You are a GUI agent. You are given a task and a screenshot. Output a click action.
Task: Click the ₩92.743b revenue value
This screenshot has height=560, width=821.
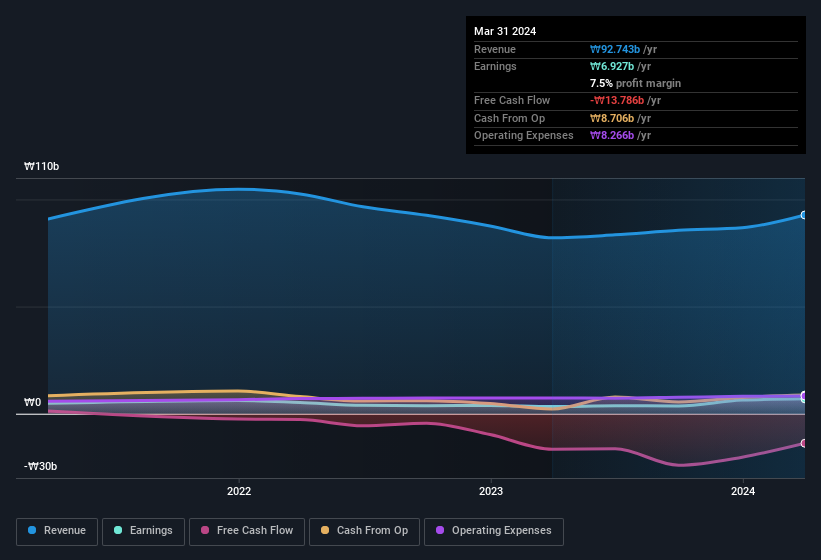pos(615,49)
